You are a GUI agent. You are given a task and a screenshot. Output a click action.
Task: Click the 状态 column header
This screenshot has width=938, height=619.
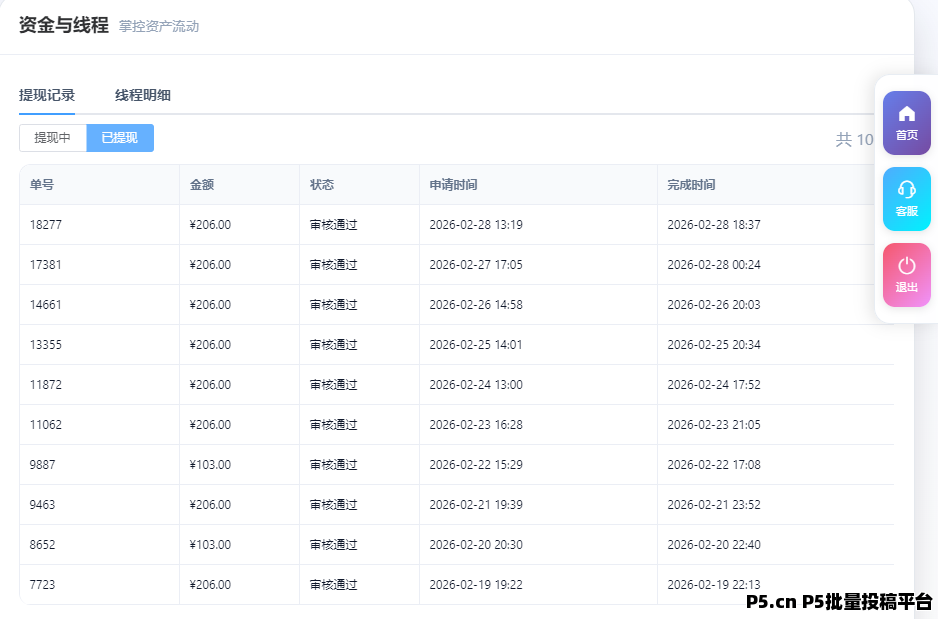tap(322, 185)
